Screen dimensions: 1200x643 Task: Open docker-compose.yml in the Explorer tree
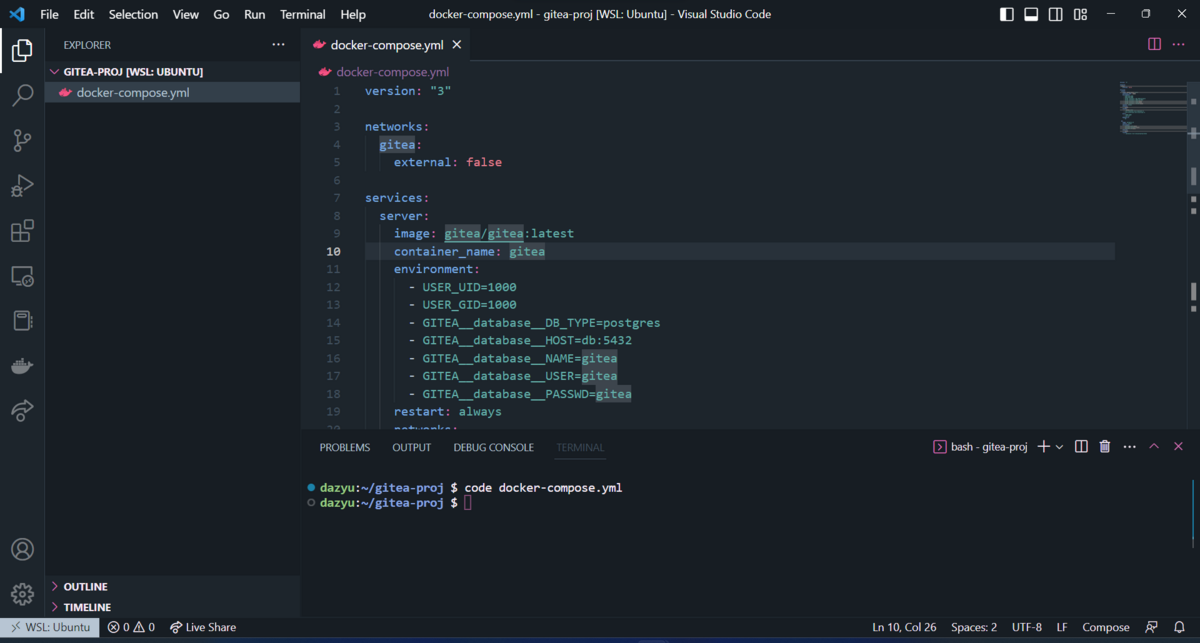pos(172,92)
